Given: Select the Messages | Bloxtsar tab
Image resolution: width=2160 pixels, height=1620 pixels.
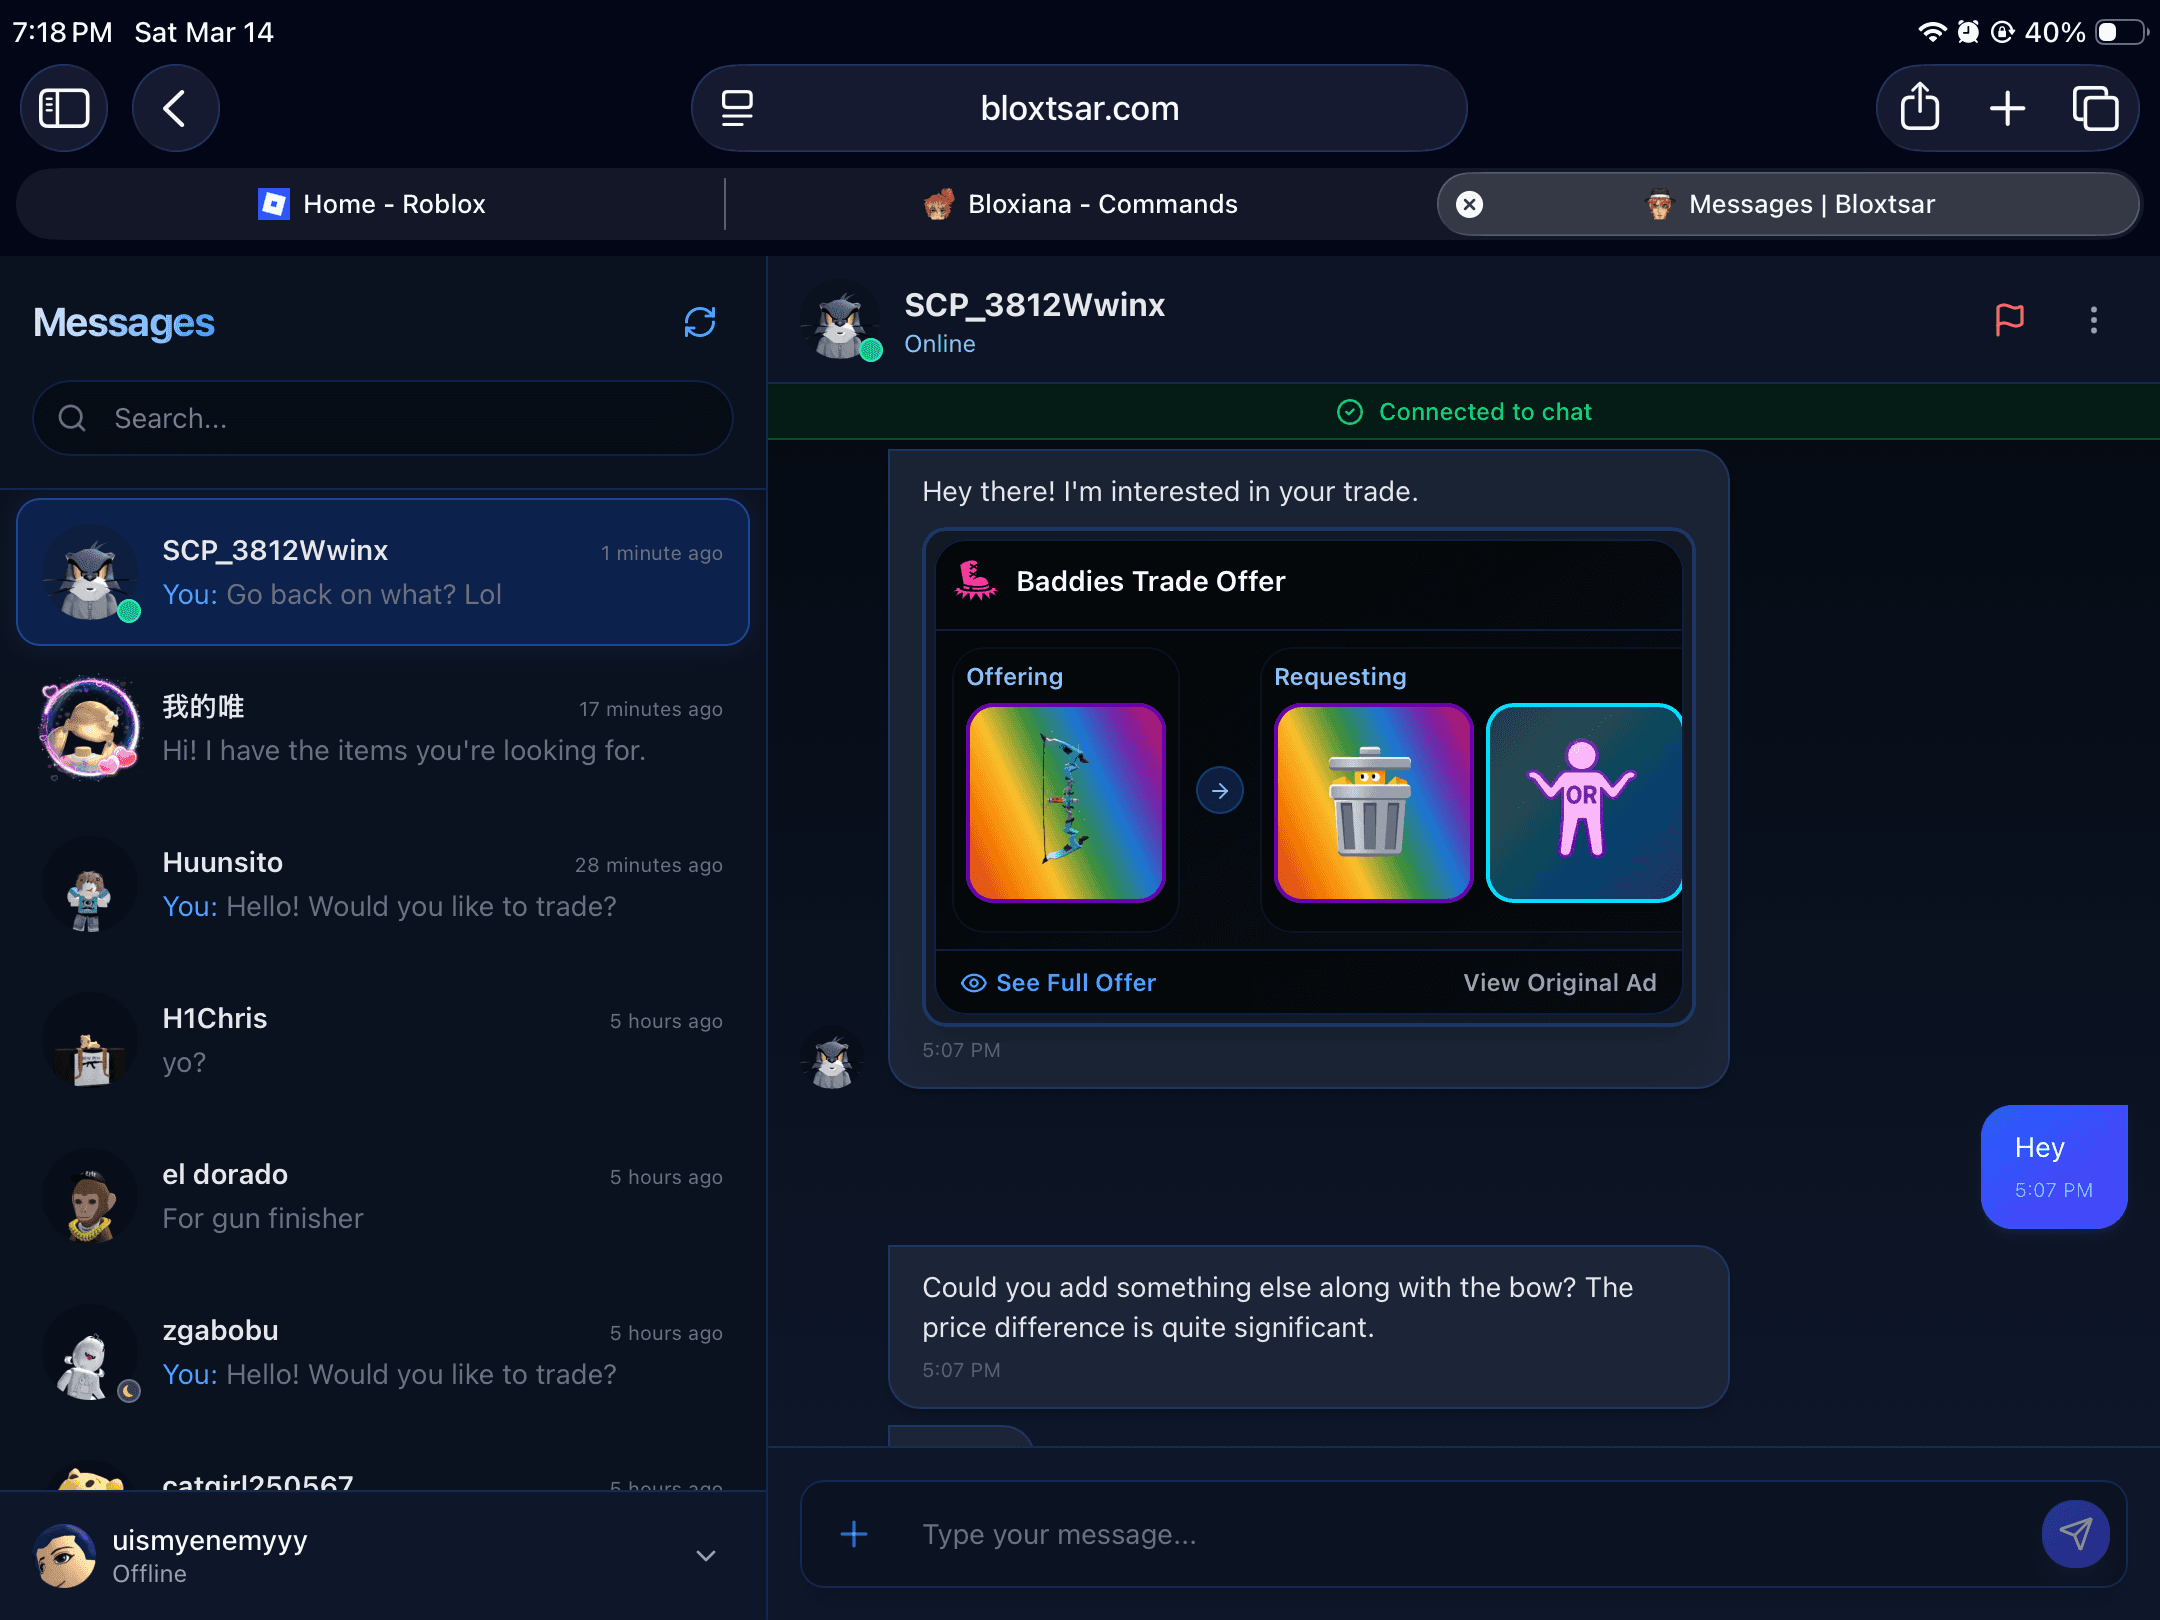Looking at the screenshot, I should [1788, 204].
